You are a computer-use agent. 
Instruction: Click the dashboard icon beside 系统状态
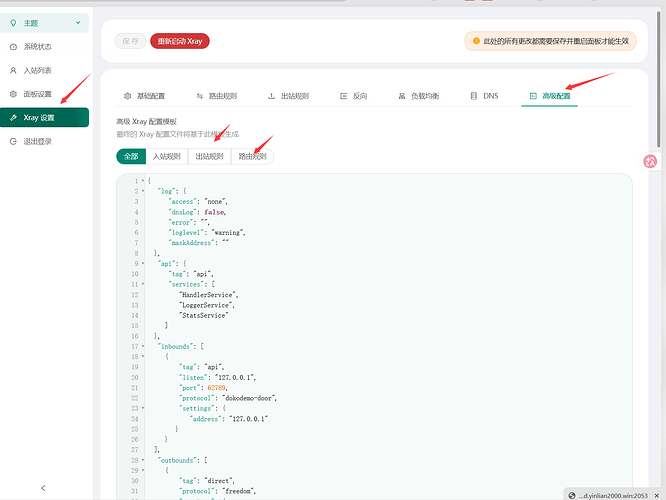(x=13, y=47)
